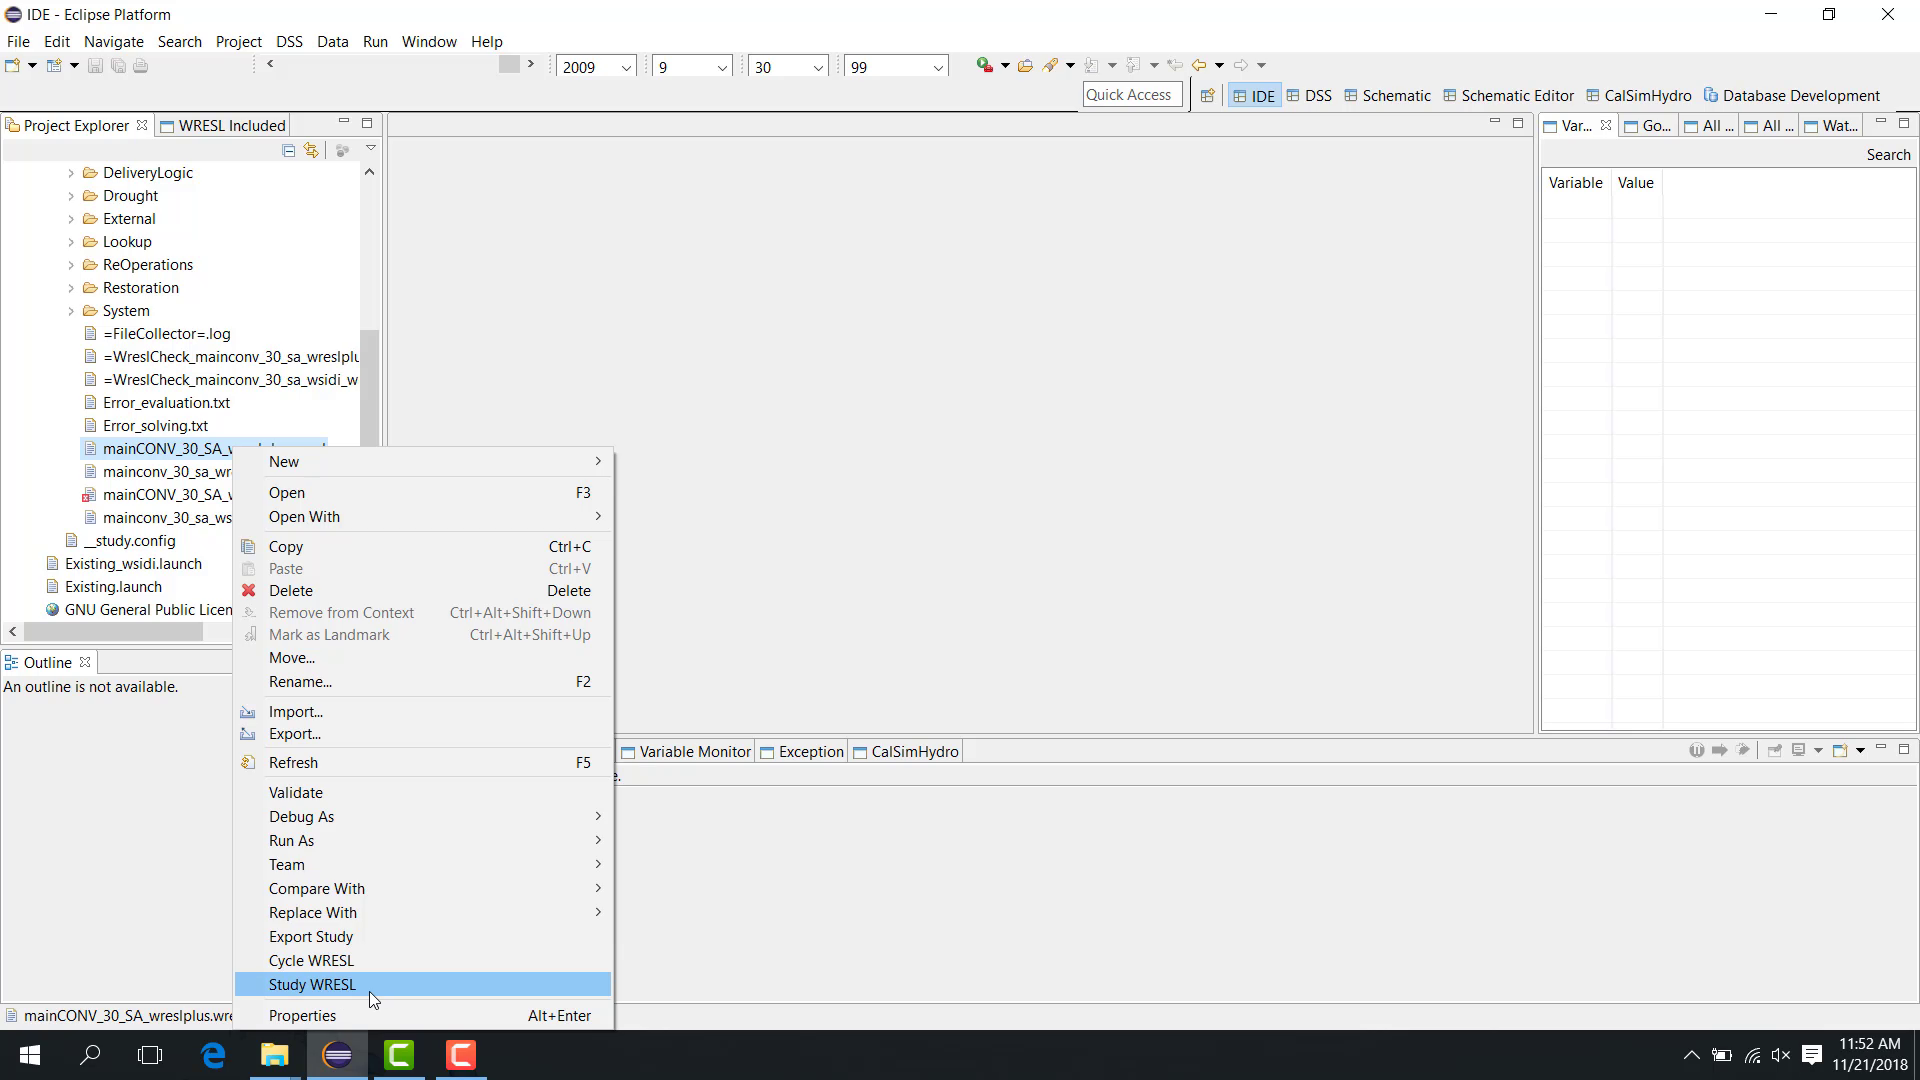
Task: Click the toolbar slider thumb
Action: pos(509,64)
